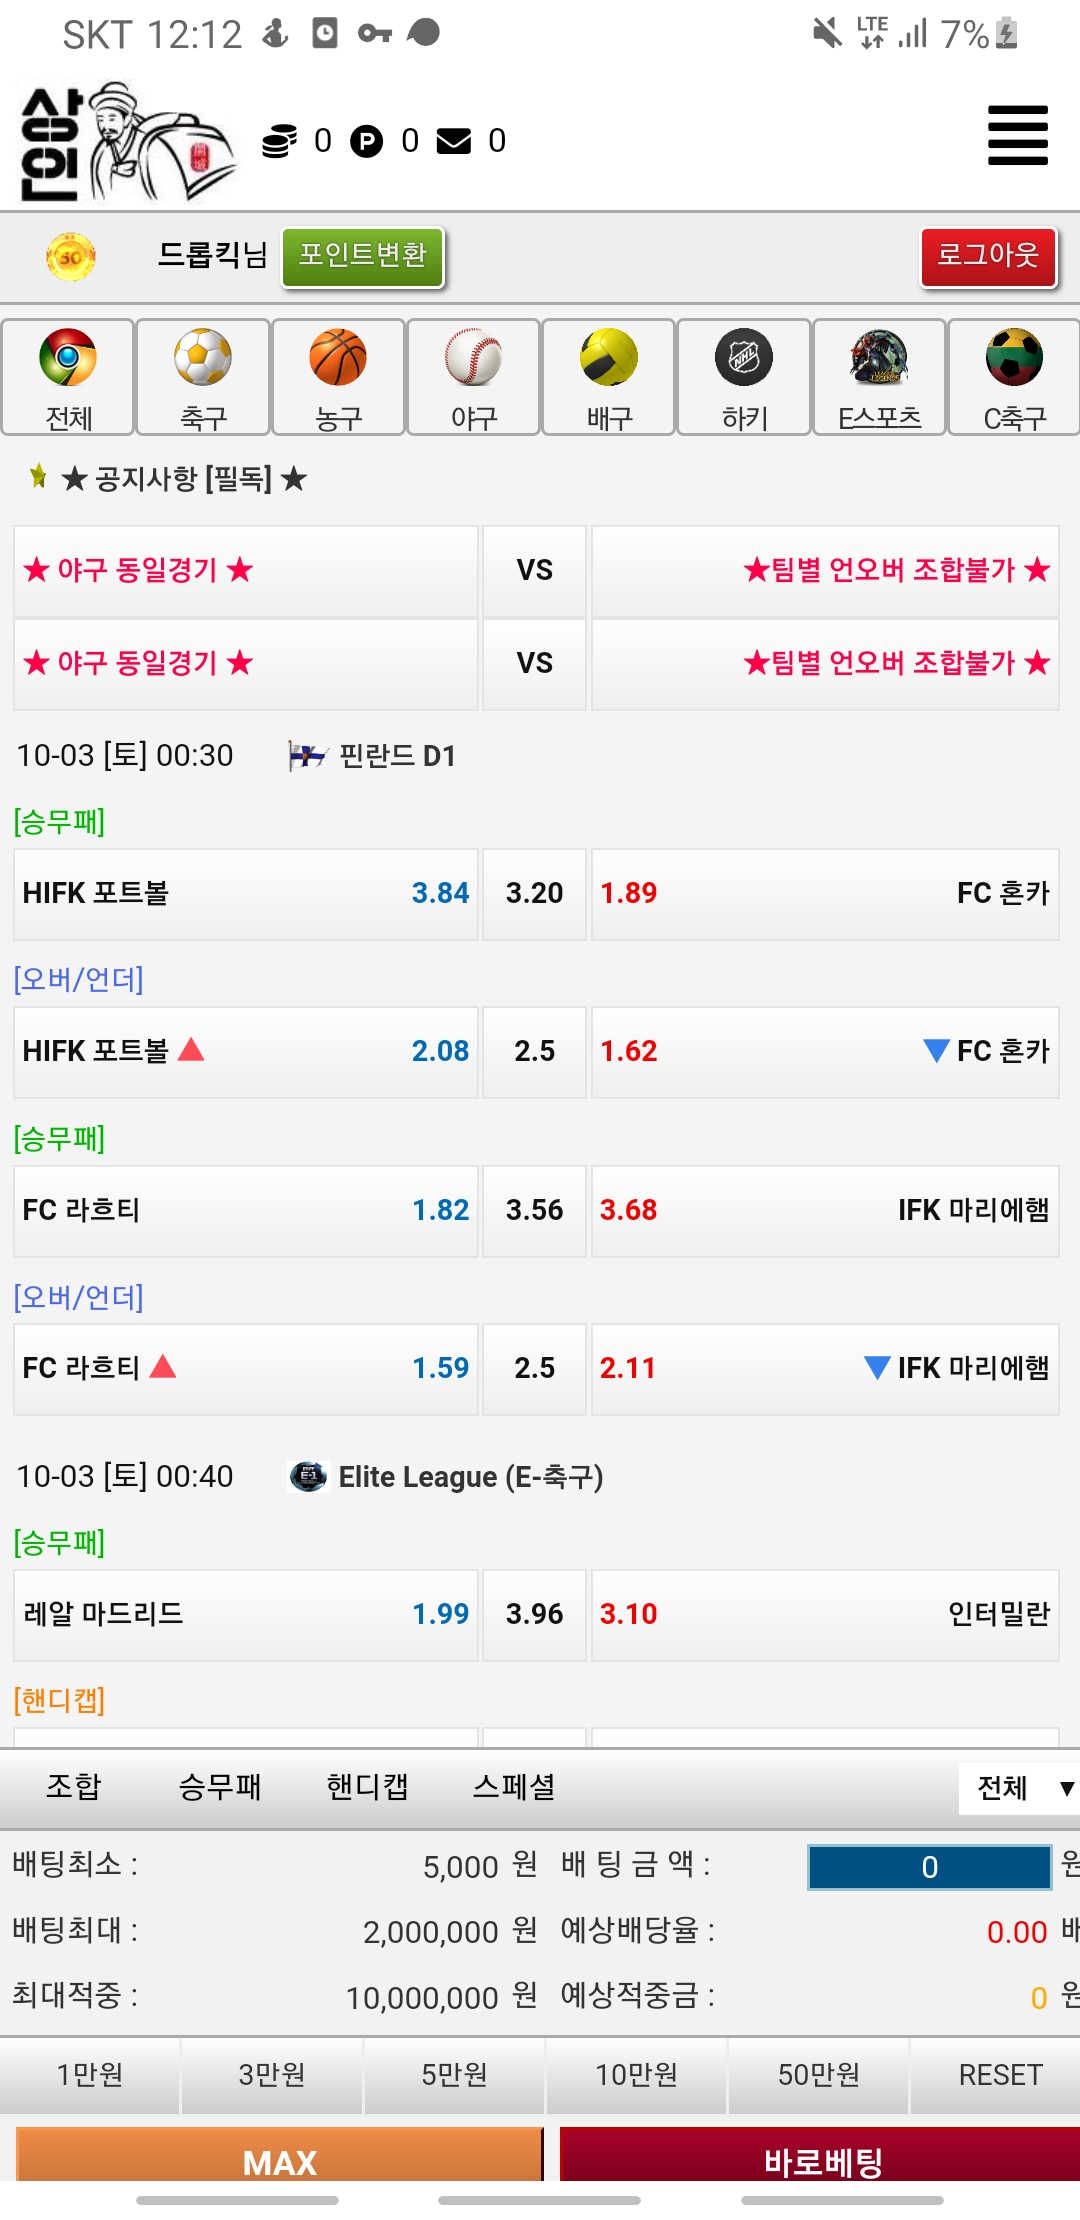Image resolution: width=1080 pixels, height=2220 pixels.
Task: Select the soccer ball 축구 category
Action: tap(203, 377)
